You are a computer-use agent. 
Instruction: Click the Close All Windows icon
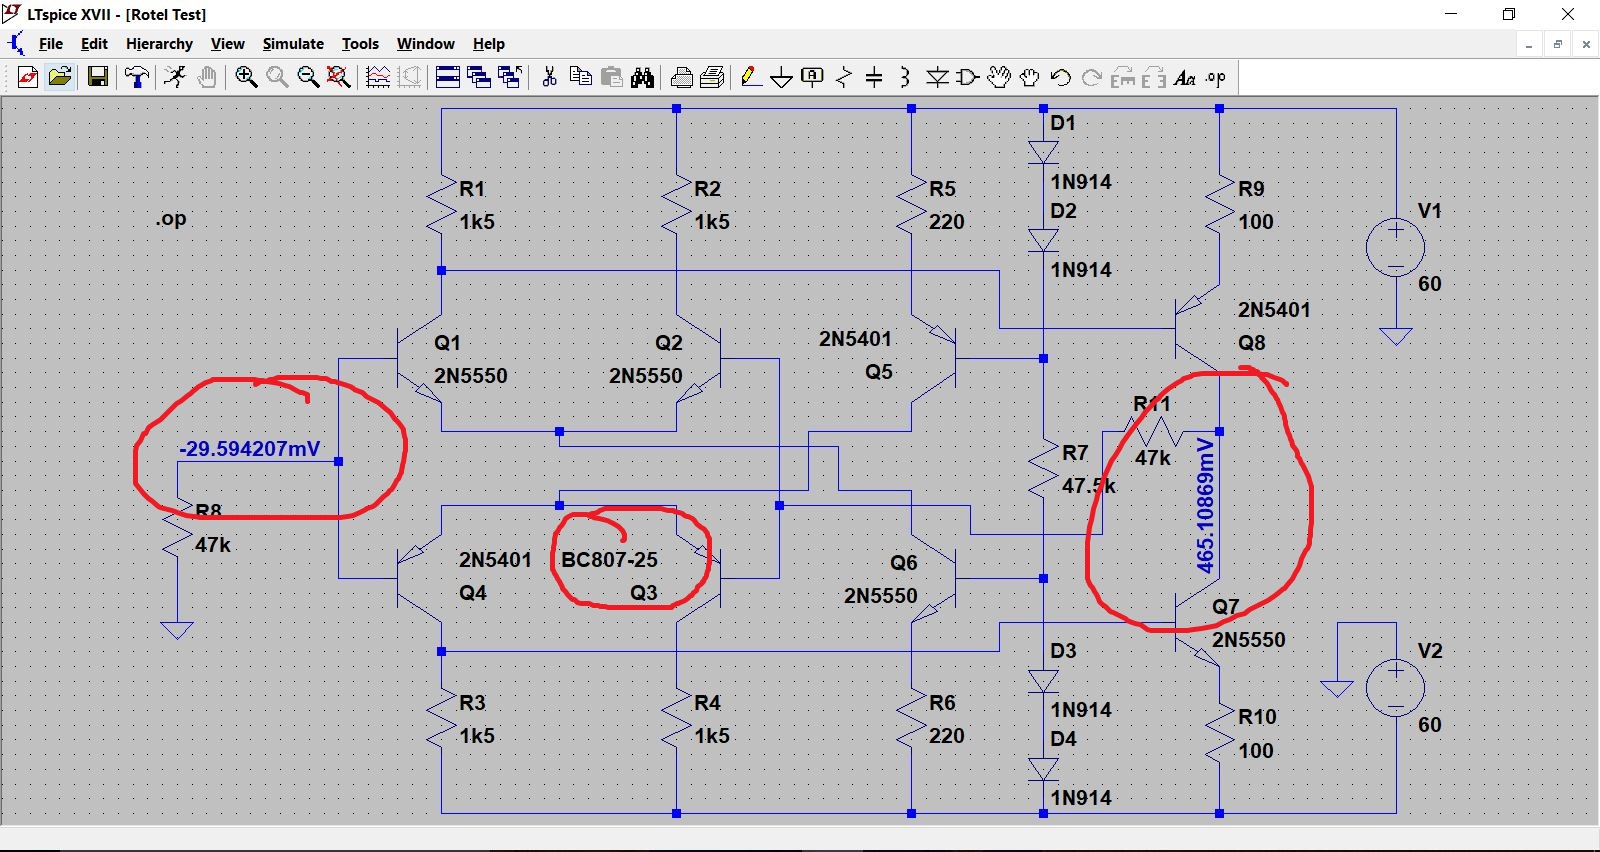click(x=510, y=77)
